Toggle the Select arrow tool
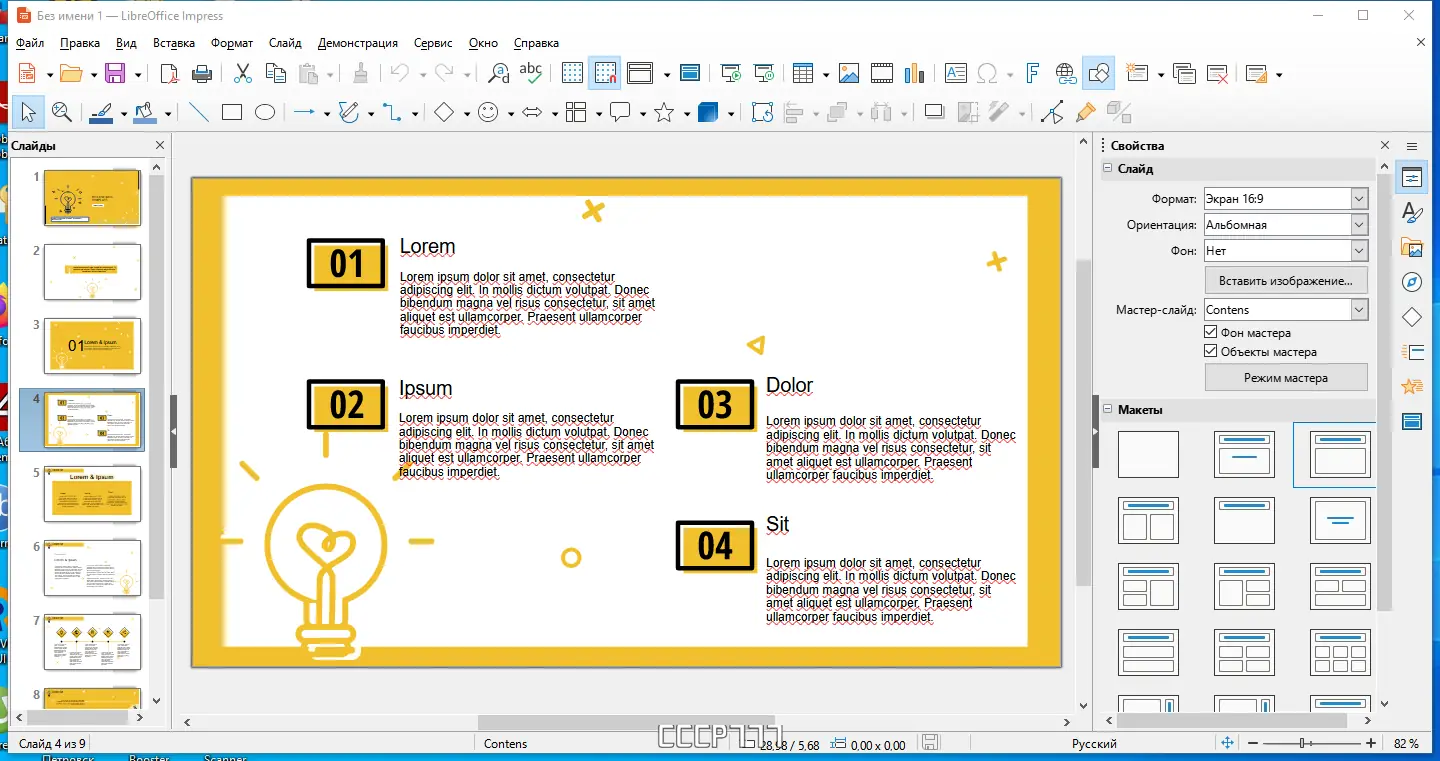Viewport: 1440px width, 761px height. (x=28, y=112)
